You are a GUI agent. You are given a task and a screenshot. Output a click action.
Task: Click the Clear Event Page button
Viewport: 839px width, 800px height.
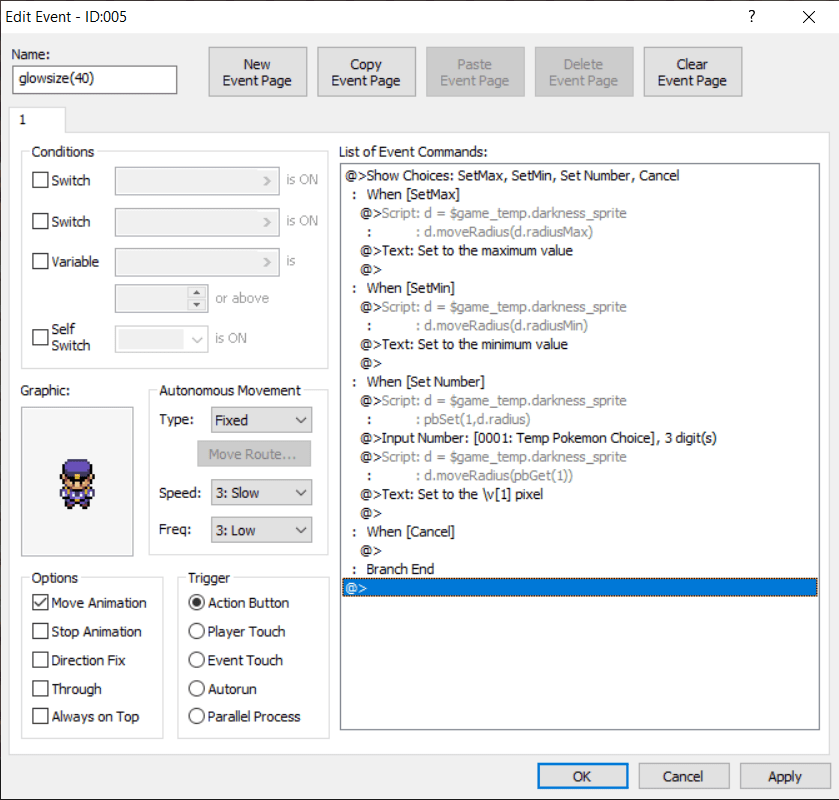coord(692,72)
